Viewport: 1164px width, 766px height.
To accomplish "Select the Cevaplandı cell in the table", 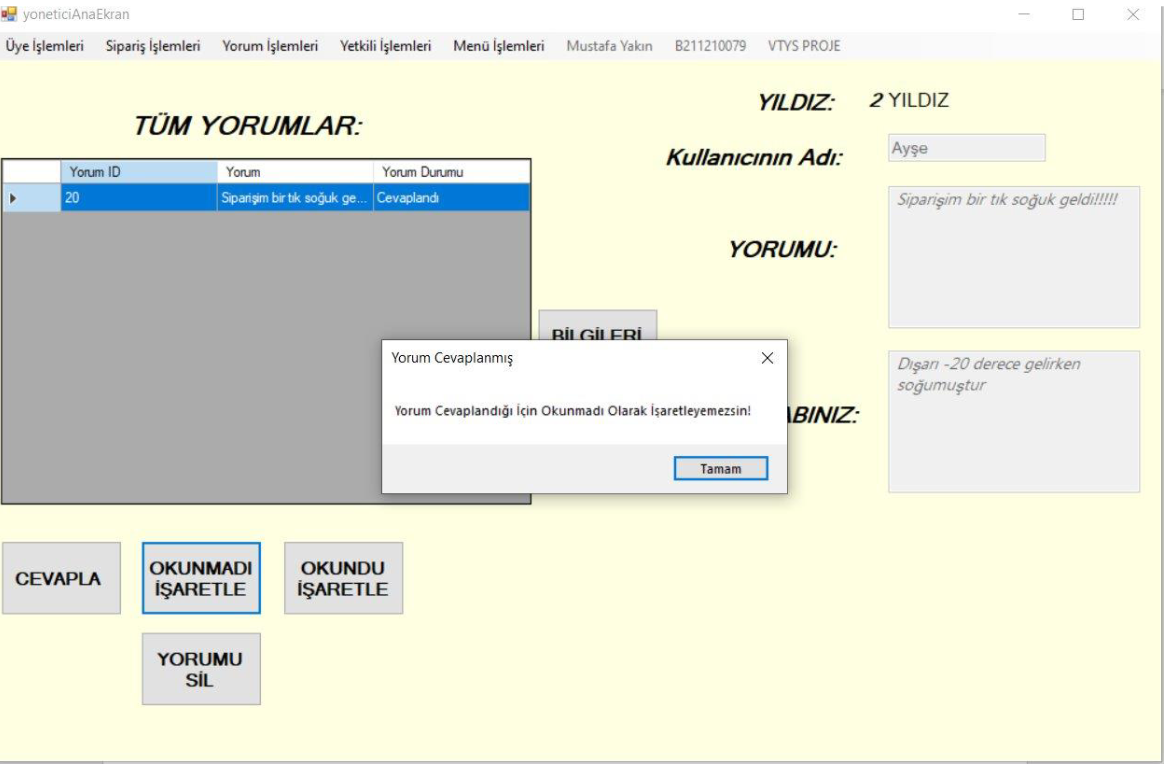I will (x=451, y=198).
